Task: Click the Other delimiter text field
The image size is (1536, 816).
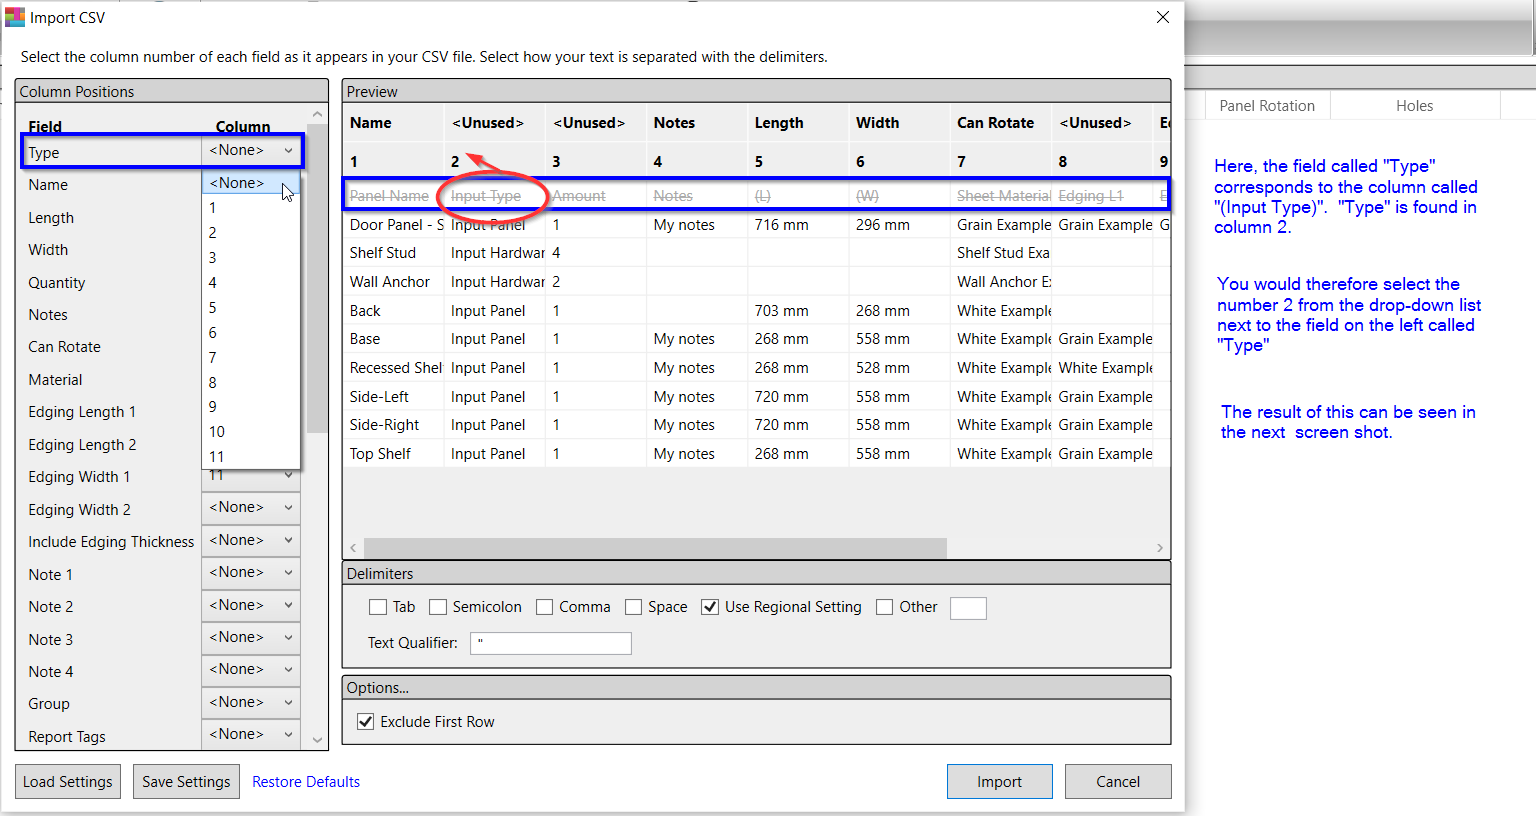Action: click(968, 607)
